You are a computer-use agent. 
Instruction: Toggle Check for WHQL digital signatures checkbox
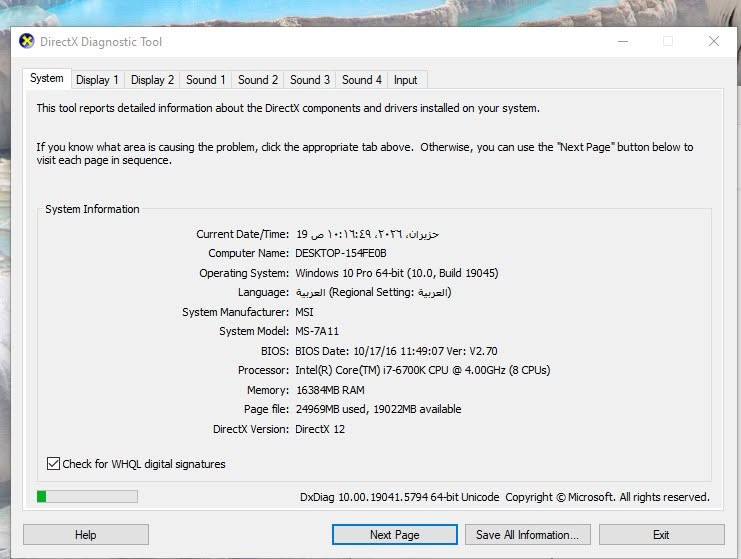[53, 464]
